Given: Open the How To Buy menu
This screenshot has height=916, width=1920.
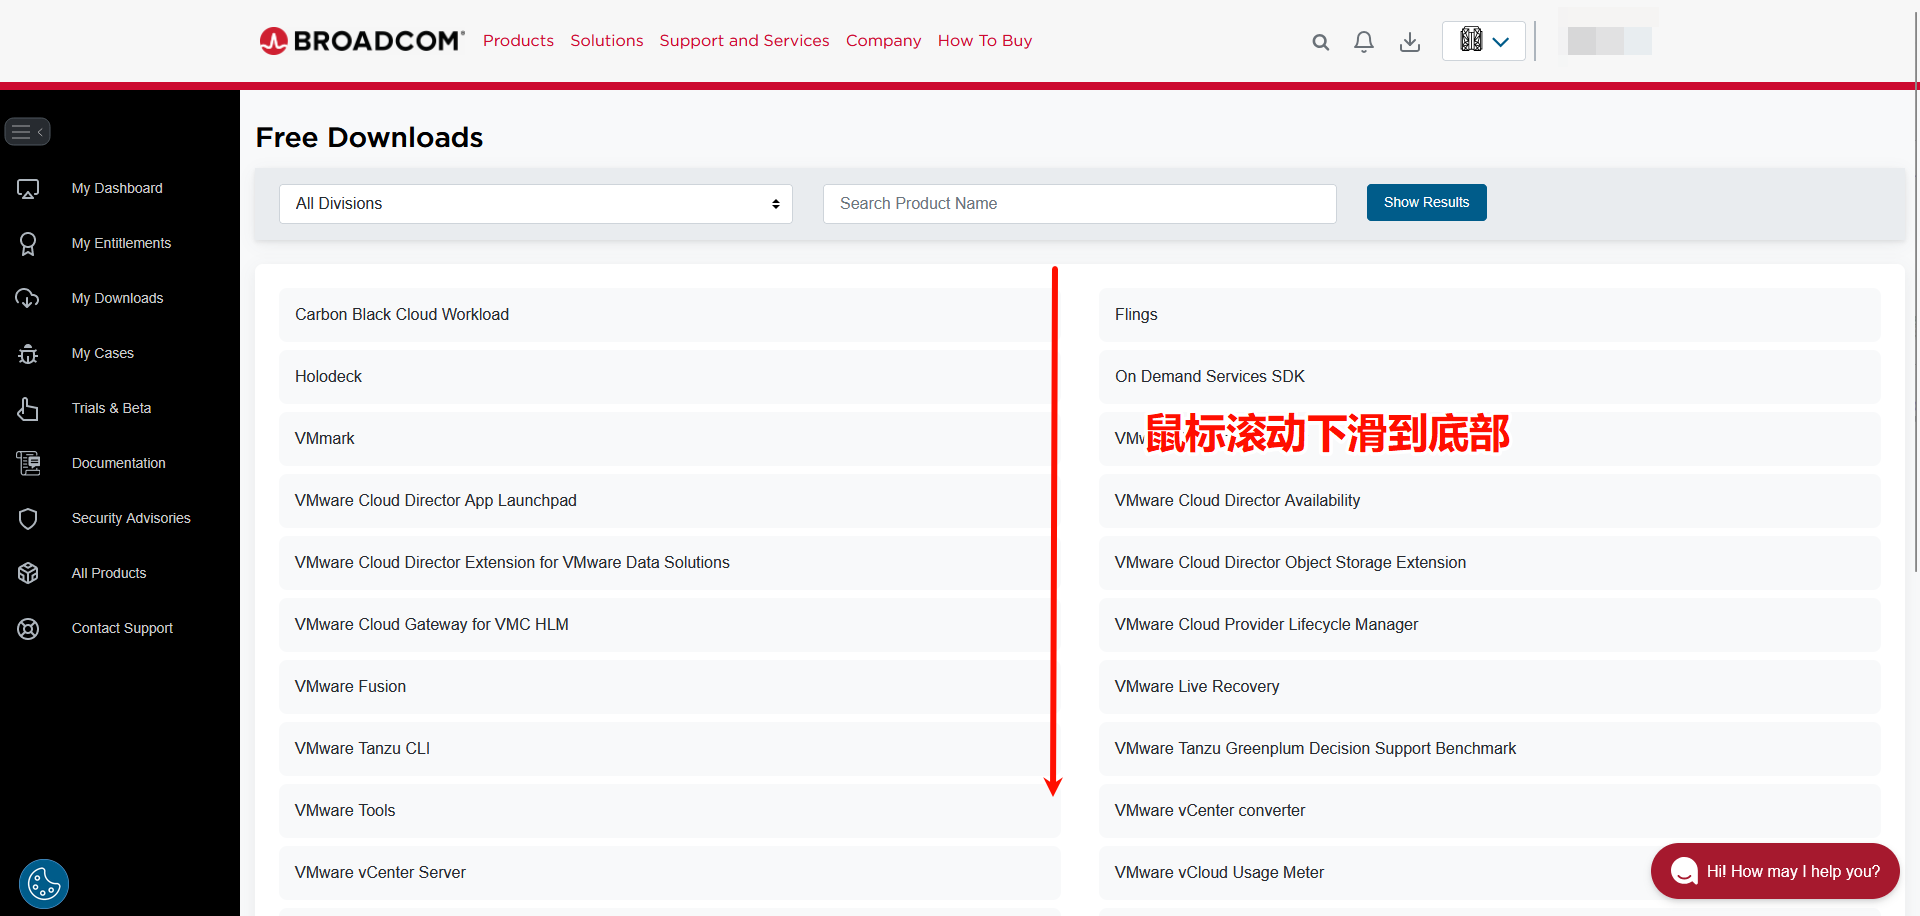Looking at the screenshot, I should (985, 41).
